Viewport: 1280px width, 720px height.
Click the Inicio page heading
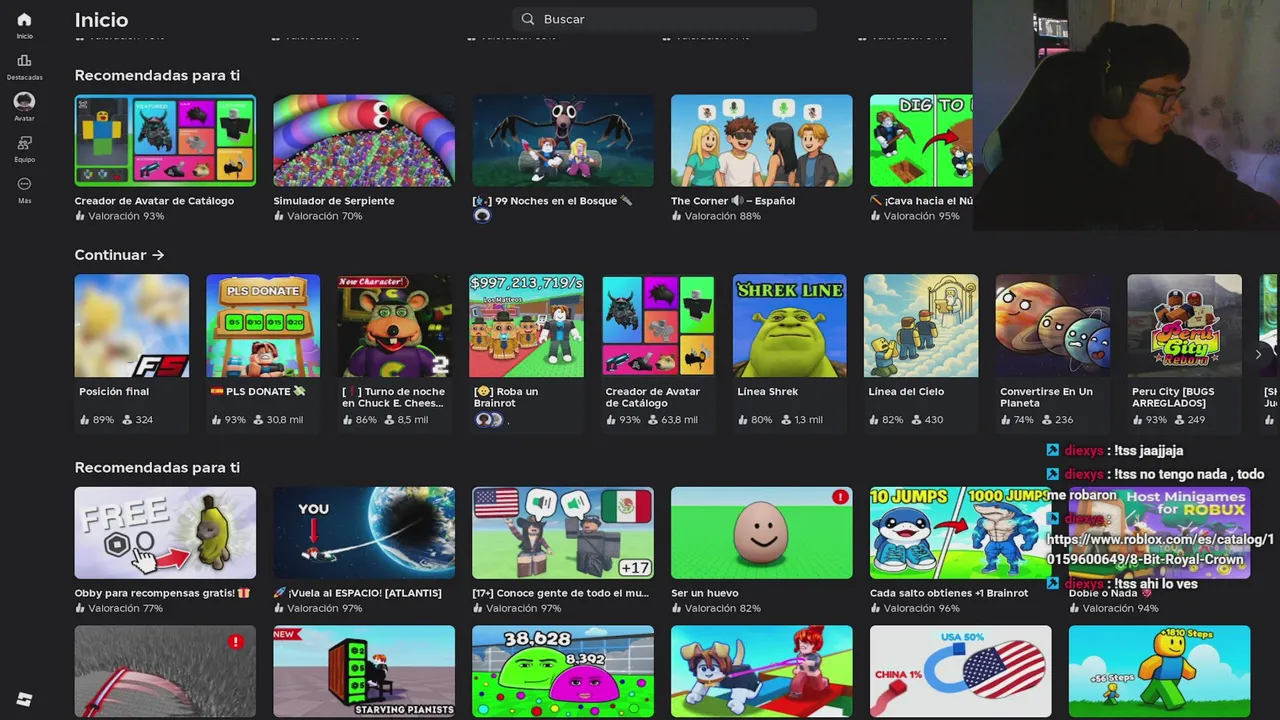(x=101, y=20)
